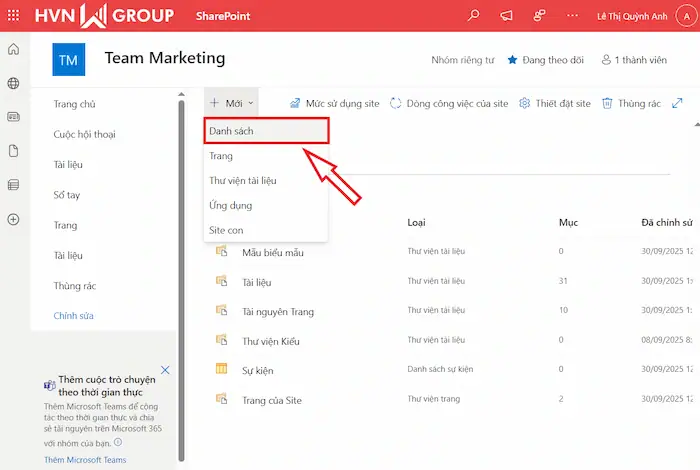
Task: Click Thêm Microsoft Teams link
Action: click(x=85, y=460)
